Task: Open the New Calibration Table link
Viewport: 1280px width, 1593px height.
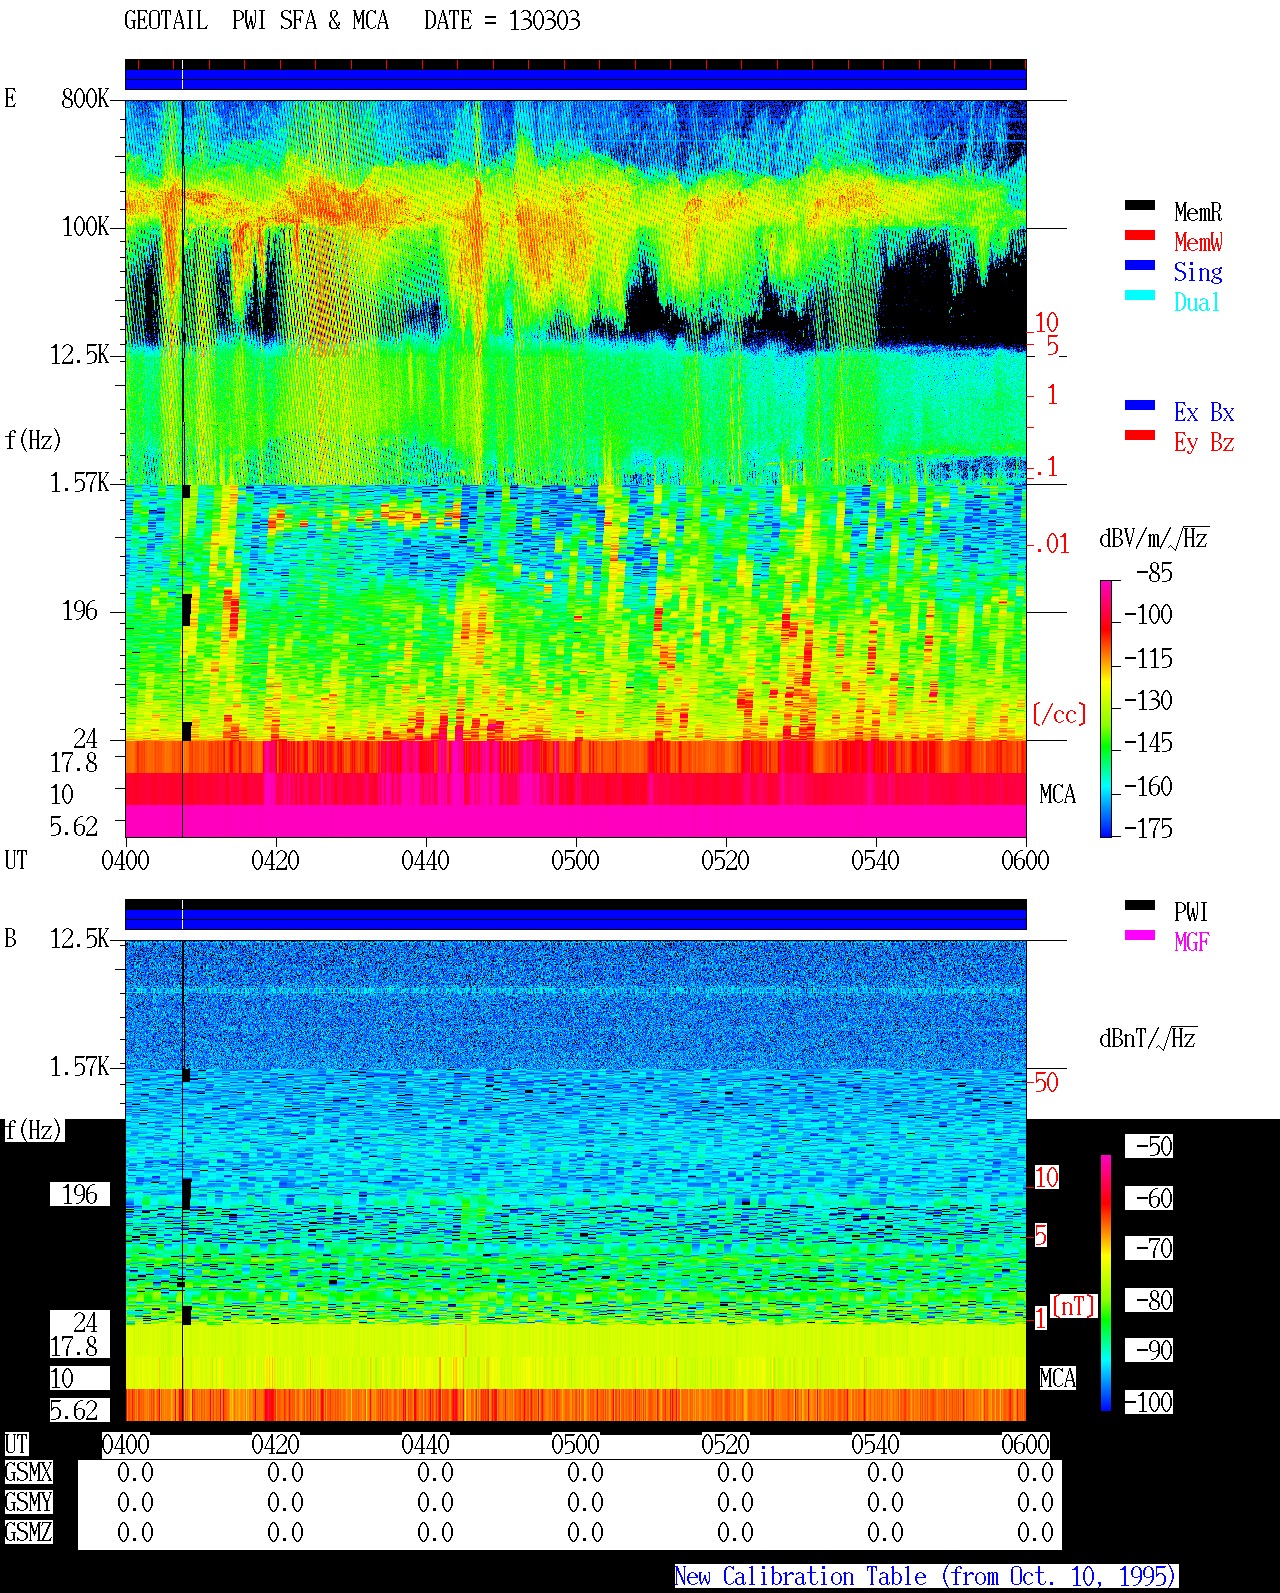Action: click(x=926, y=1577)
